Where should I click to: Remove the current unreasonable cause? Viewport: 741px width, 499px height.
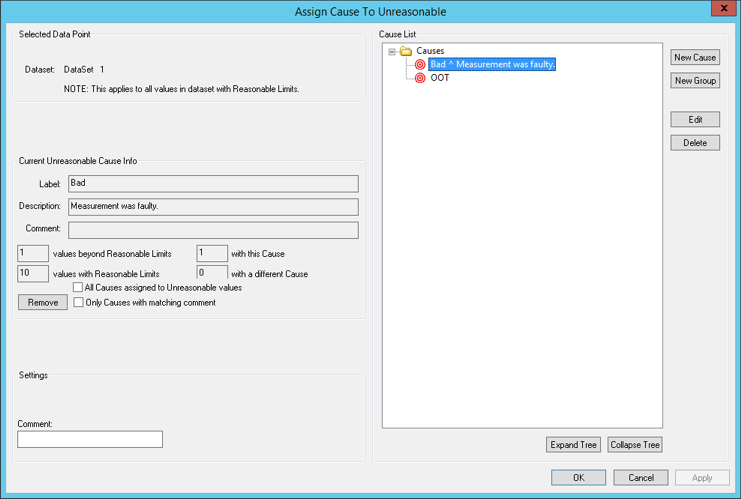42,302
